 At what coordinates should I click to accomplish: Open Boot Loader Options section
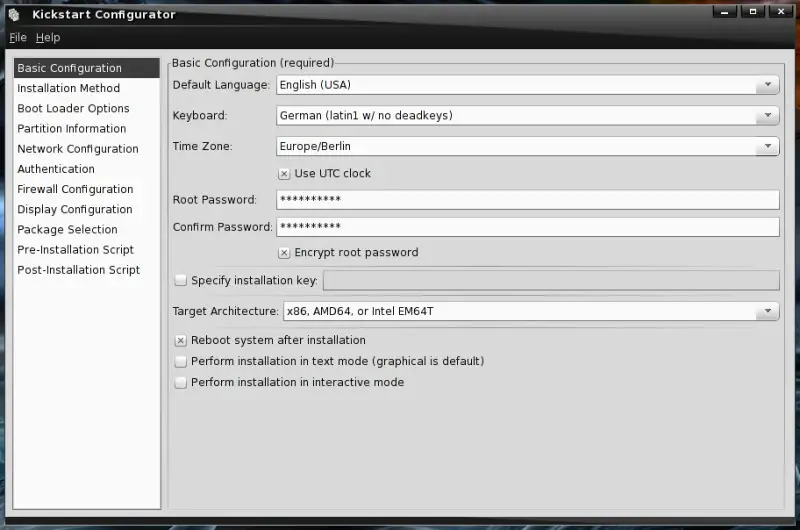tap(87, 109)
